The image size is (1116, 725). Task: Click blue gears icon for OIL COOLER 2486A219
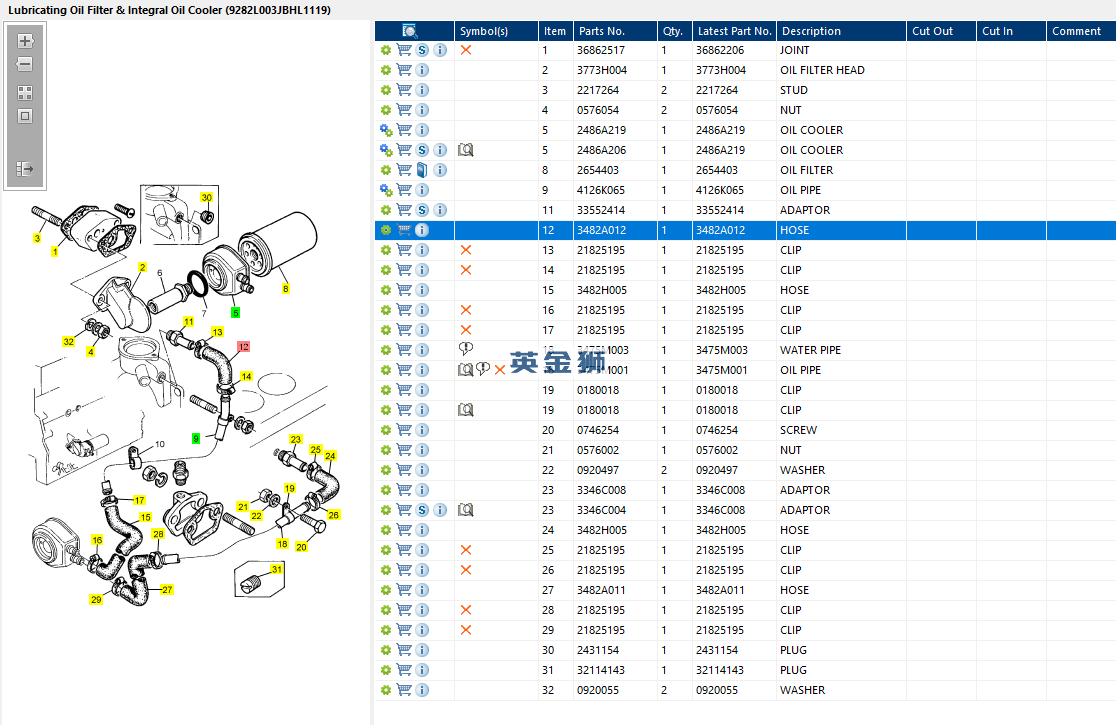pyautogui.click(x=386, y=130)
